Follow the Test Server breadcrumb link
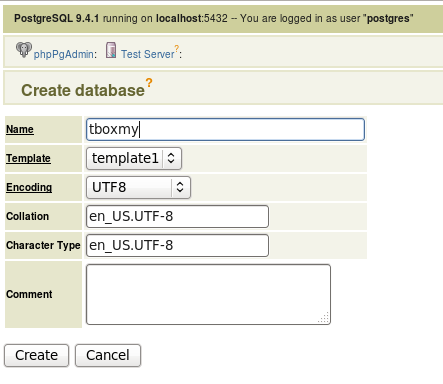The height and width of the screenshot is (384, 443). pos(148,54)
